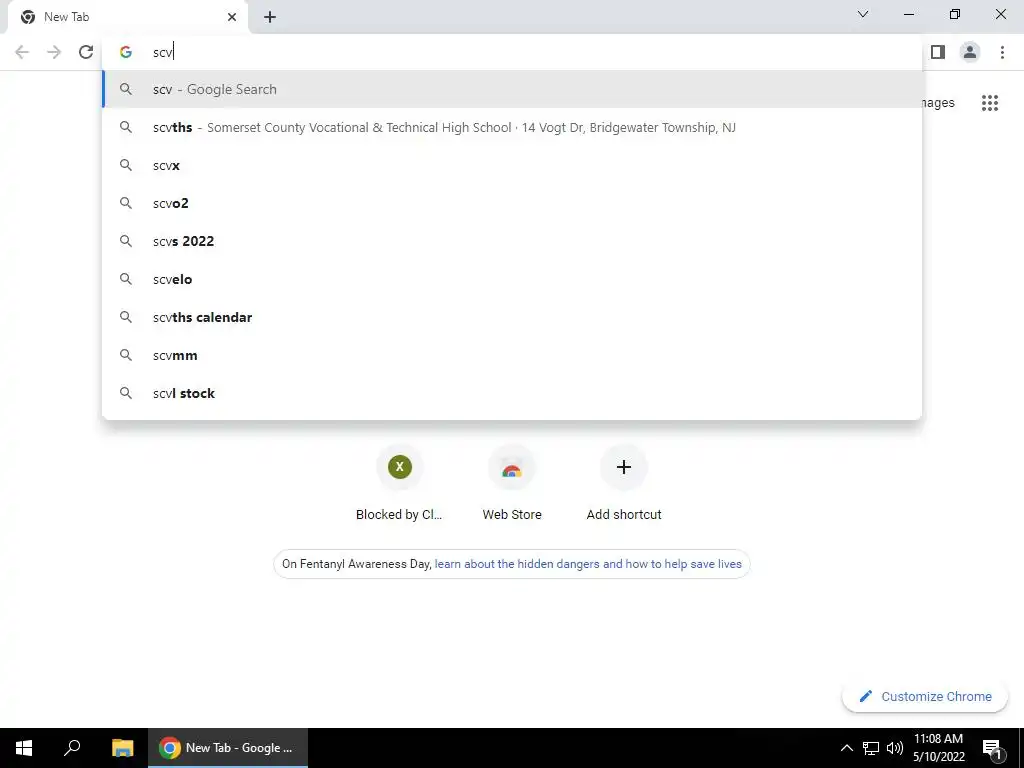Click the magnifier icon beside scvelo
Viewport: 1024px width, 768px height.
[x=126, y=279]
